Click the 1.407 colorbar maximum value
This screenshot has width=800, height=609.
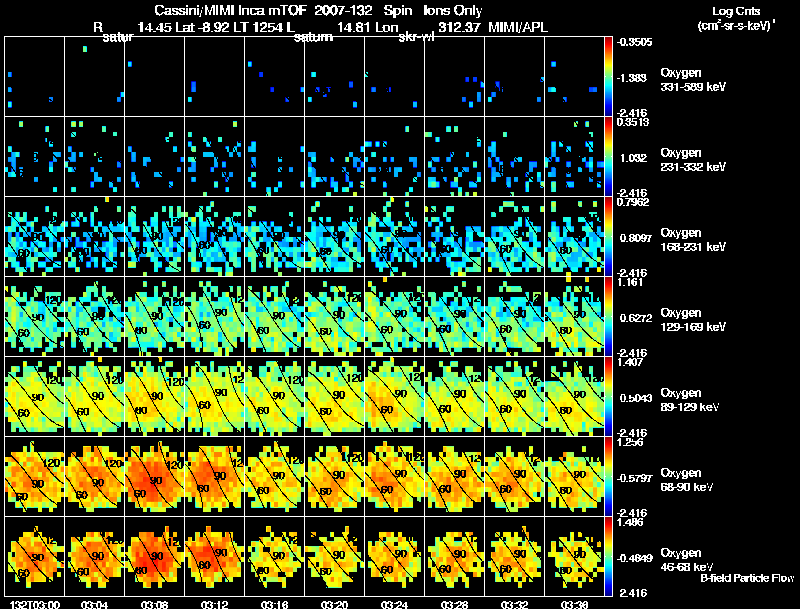coord(629,363)
